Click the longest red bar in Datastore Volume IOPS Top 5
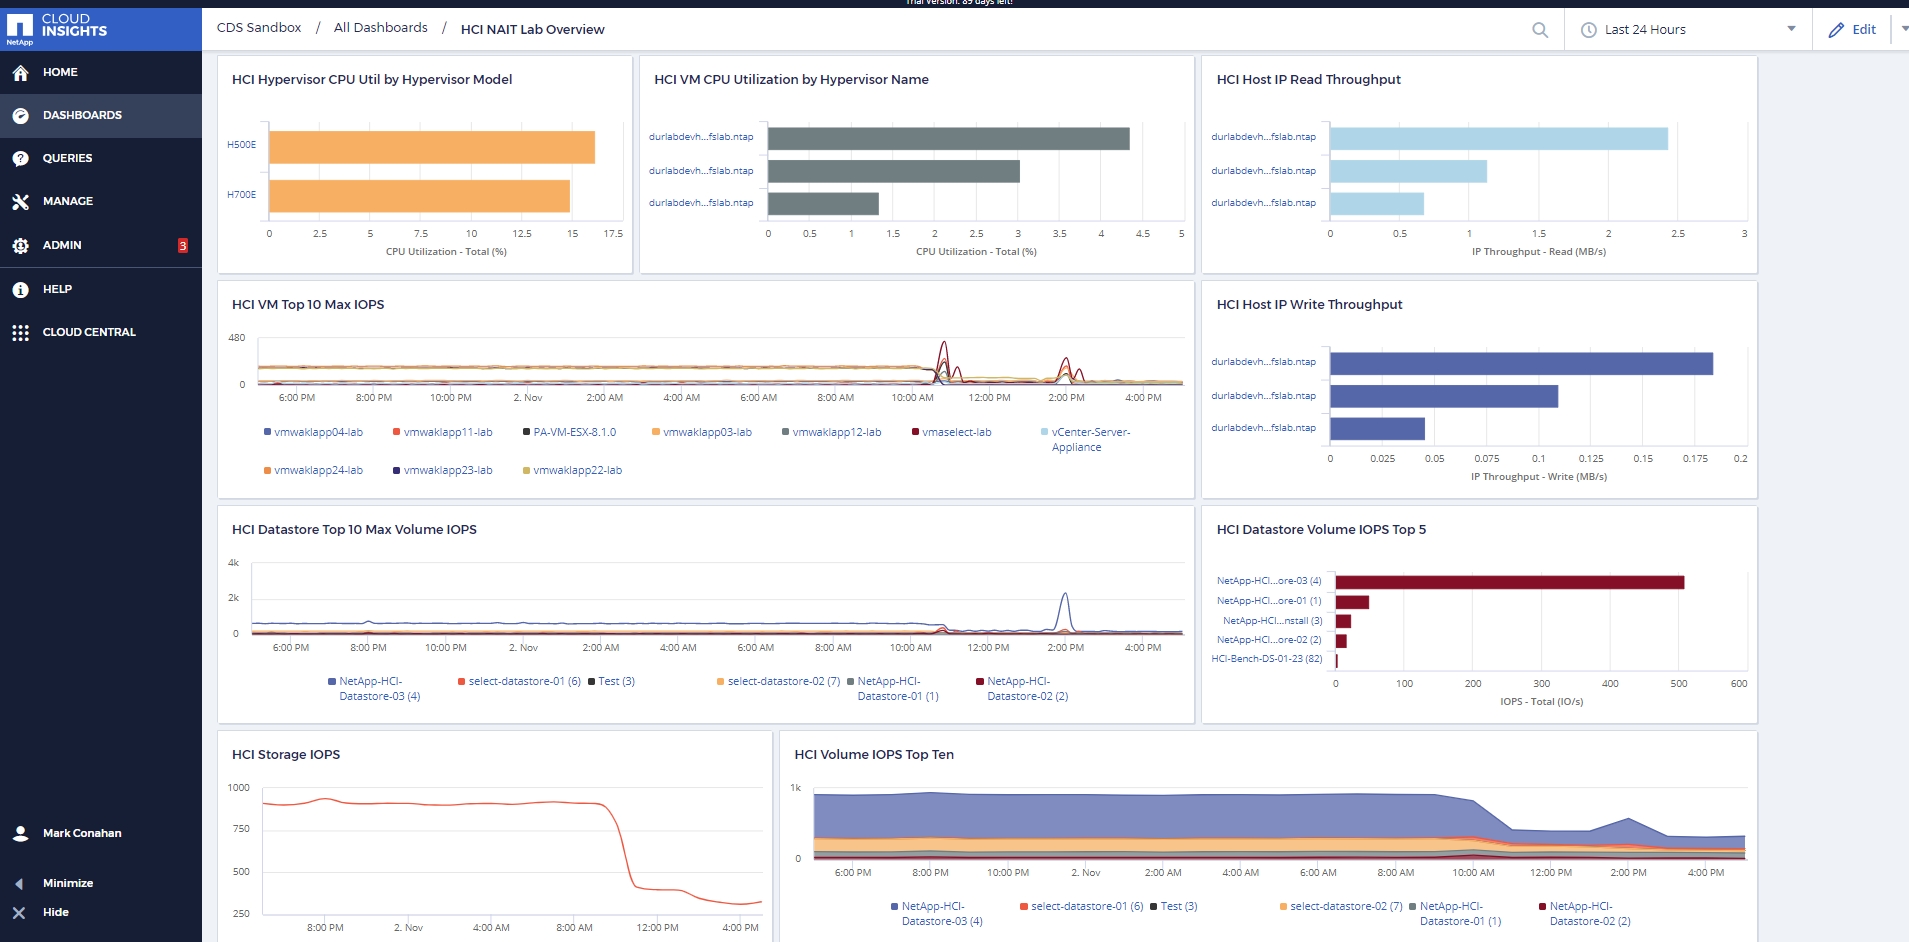The width and height of the screenshot is (1909, 942). coord(1510,582)
